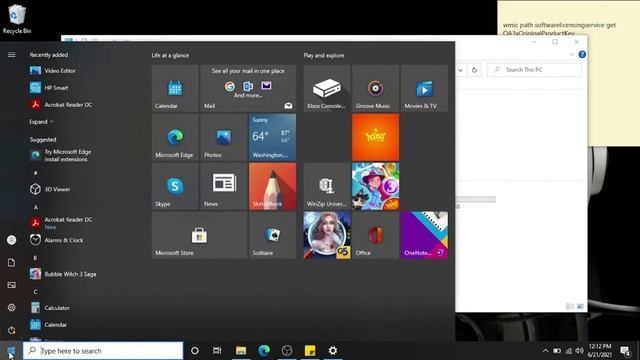The height and width of the screenshot is (360, 640).
Task: Click the Windows Start button
Action: coord(11,351)
